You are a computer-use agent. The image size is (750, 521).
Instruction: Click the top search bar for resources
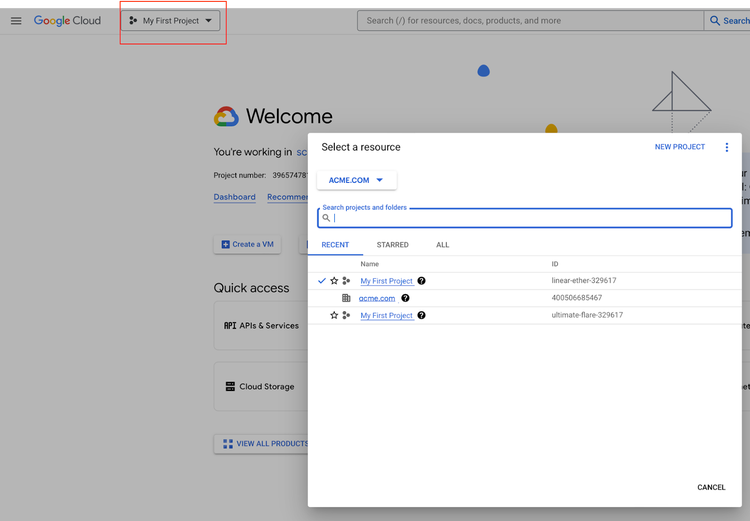pos(530,21)
